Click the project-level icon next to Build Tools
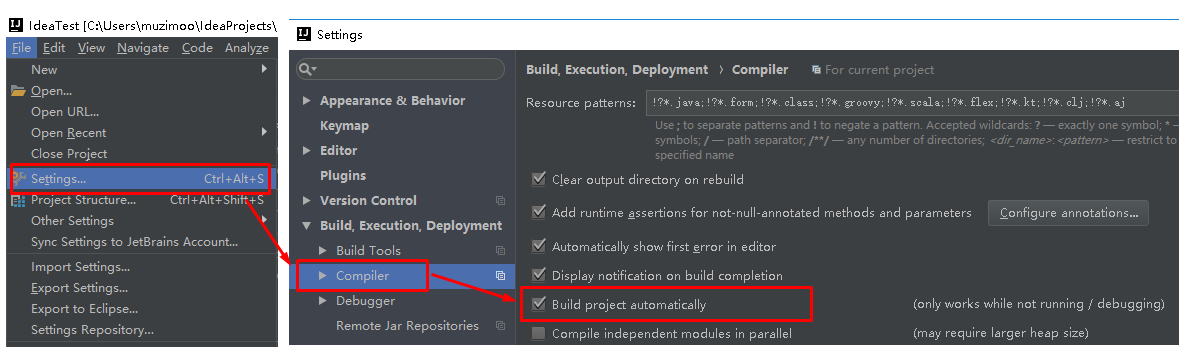Screen dimensions: 1186x364 [x=500, y=250]
